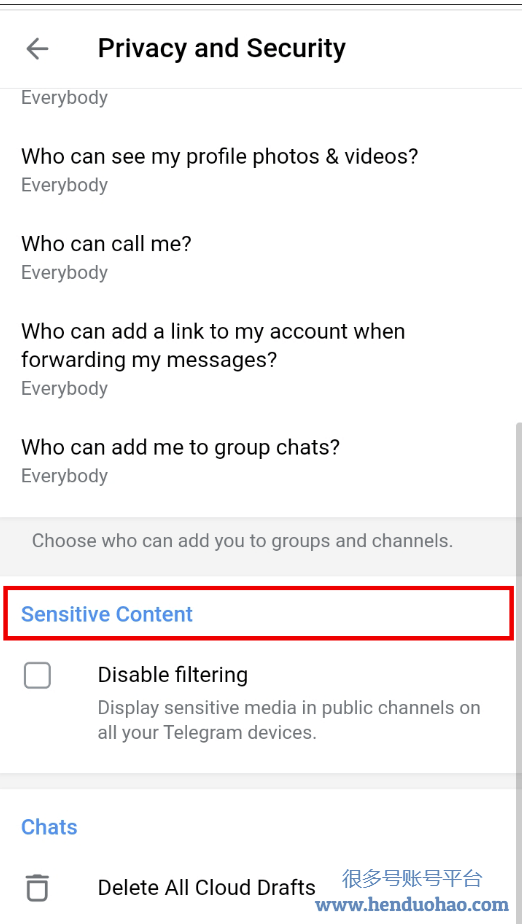Click the 'Display sensitive media in public channels' description
The width and height of the screenshot is (522, 924).
(289, 720)
